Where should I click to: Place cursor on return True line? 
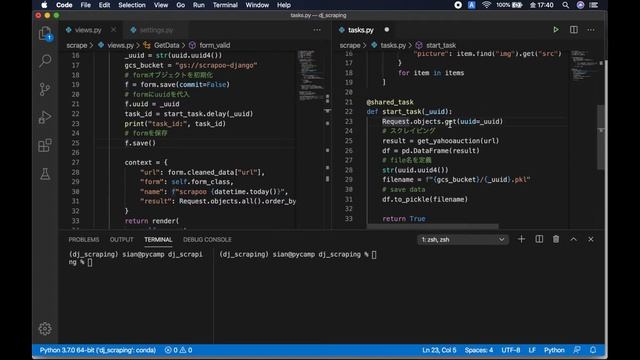pos(404,219)
